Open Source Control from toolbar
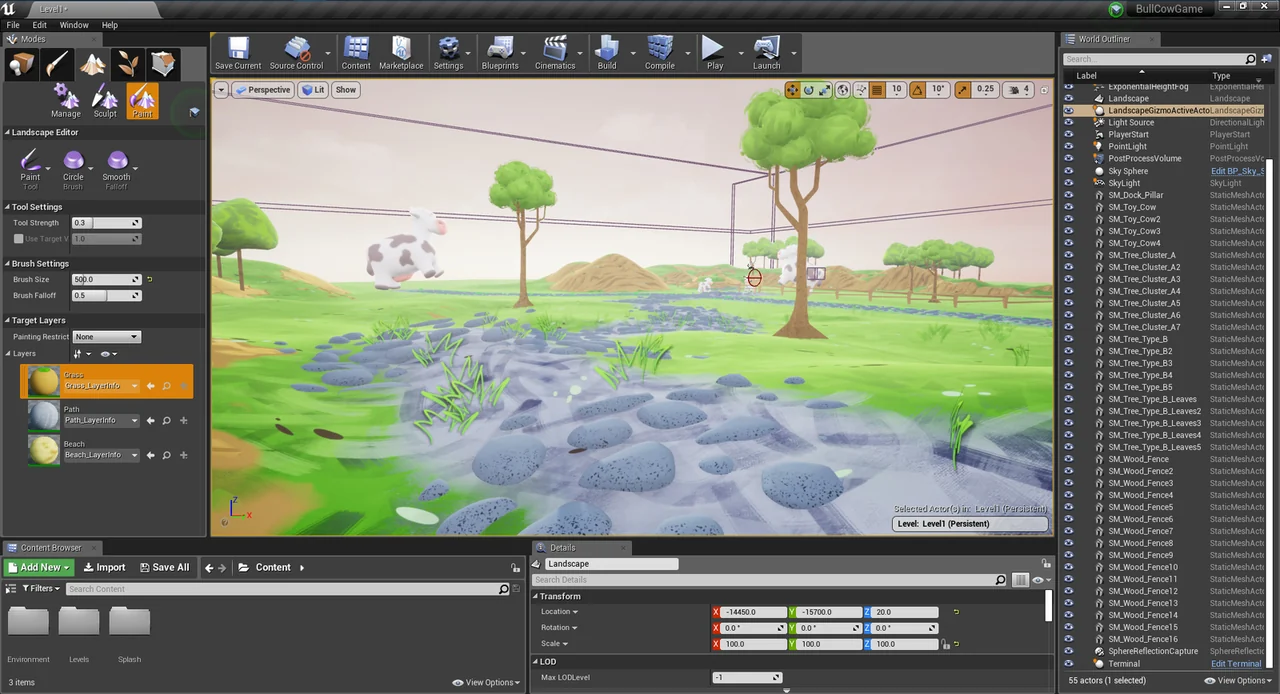1280x694 pixels. (297, 53)
